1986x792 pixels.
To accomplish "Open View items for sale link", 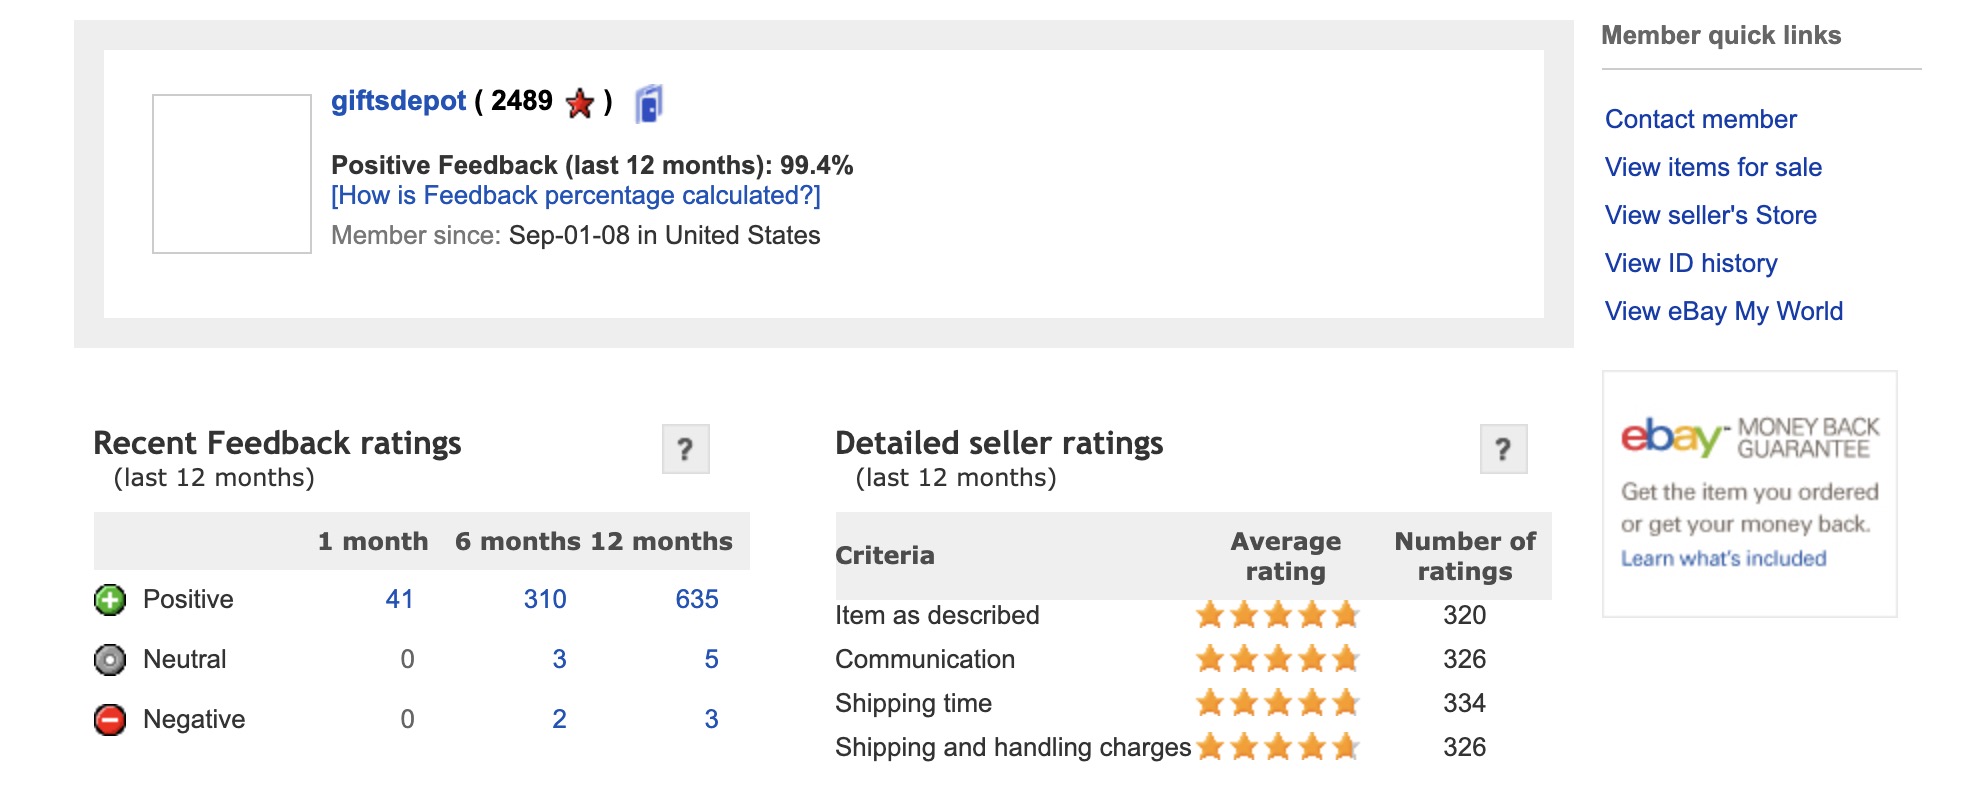I will [x=1713, y=168].
